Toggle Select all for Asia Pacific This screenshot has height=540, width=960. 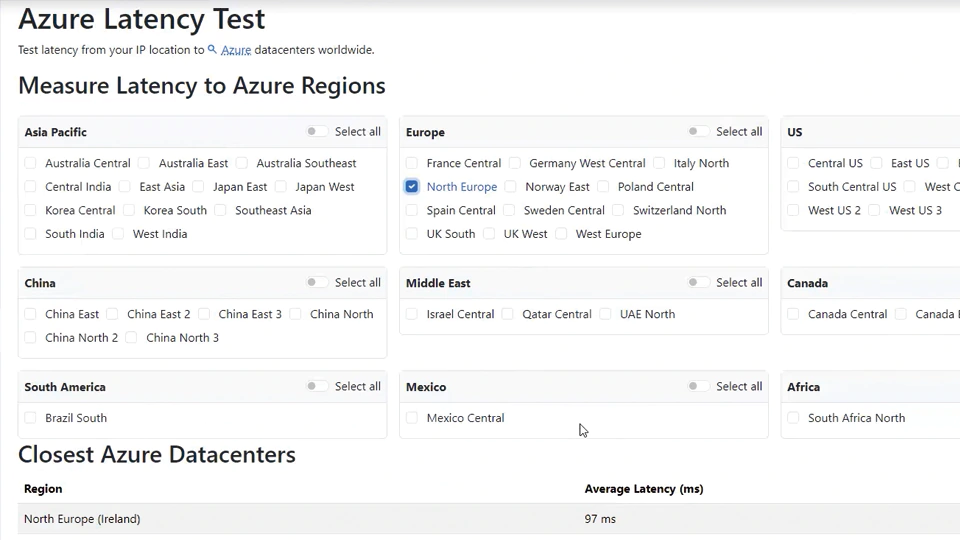click(317, 132)
